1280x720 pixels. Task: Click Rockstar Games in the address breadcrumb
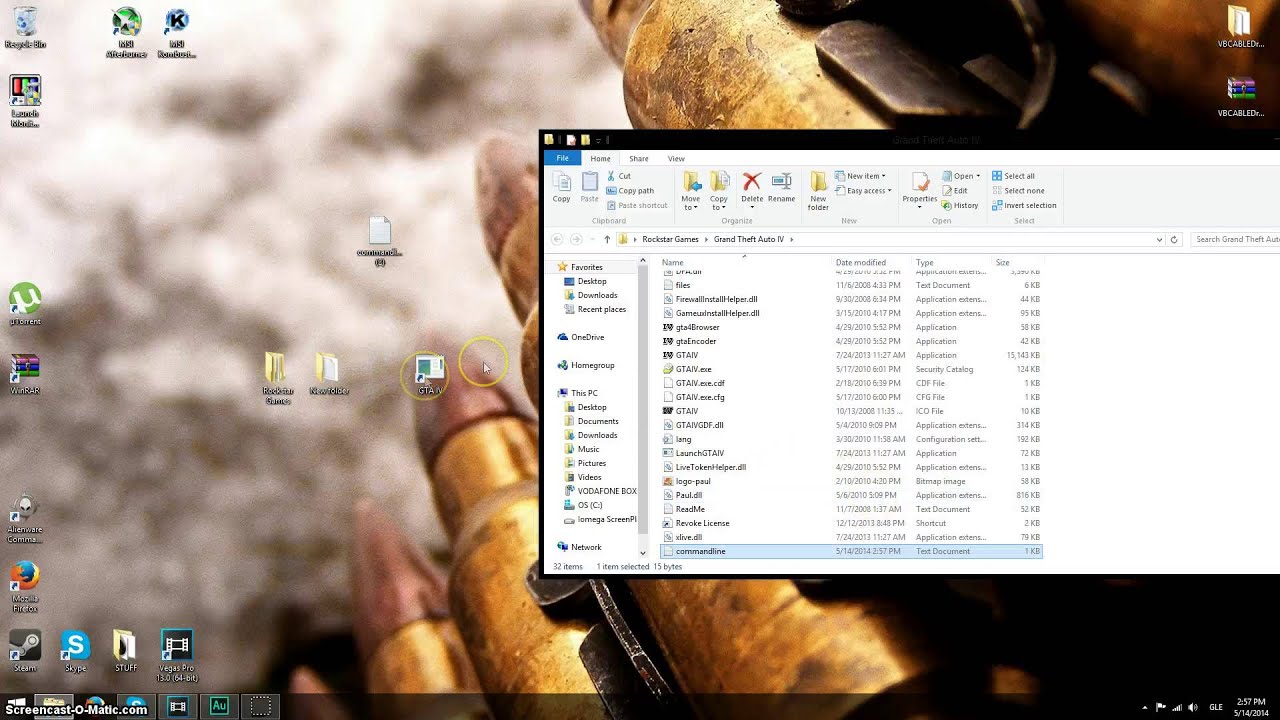(670, 239)
